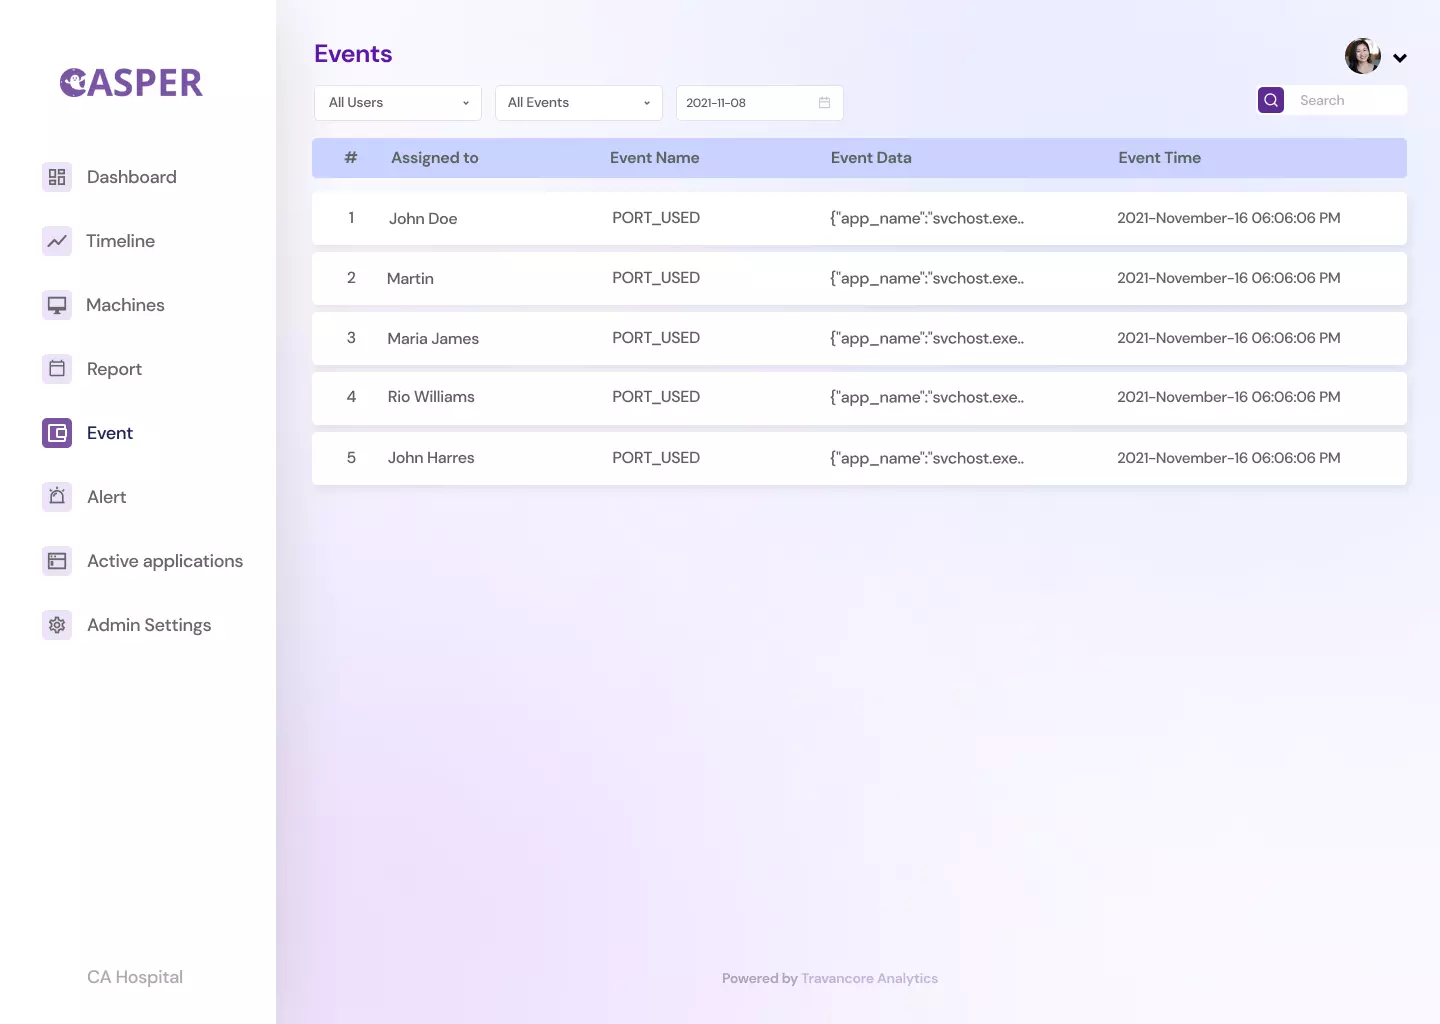The height and width of the screenshot is (1024, 1440).
Task: Click the calendar icon in date field
Action: point(824,103)
